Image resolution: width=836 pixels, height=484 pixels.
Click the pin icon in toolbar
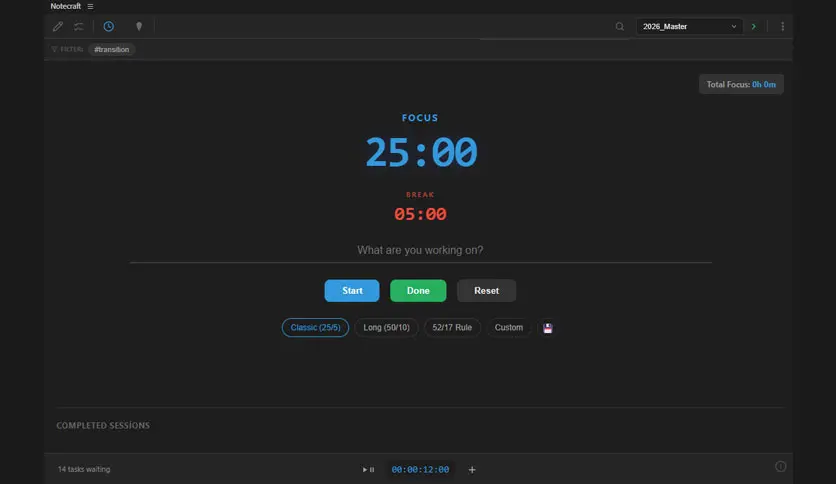139,26
